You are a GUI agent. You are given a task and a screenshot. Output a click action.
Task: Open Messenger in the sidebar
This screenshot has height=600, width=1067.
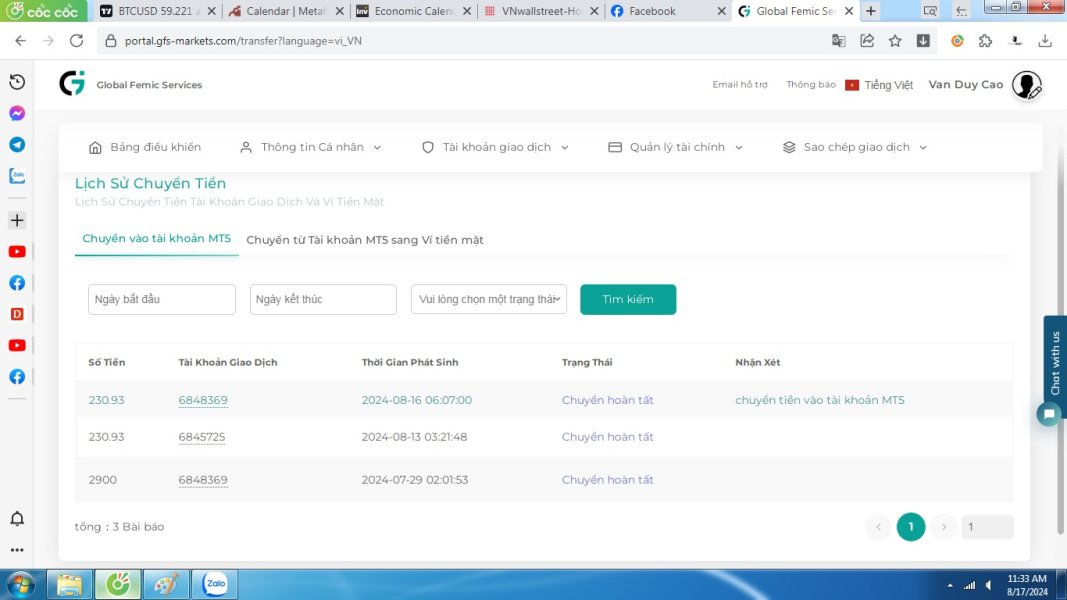[17, 113]
